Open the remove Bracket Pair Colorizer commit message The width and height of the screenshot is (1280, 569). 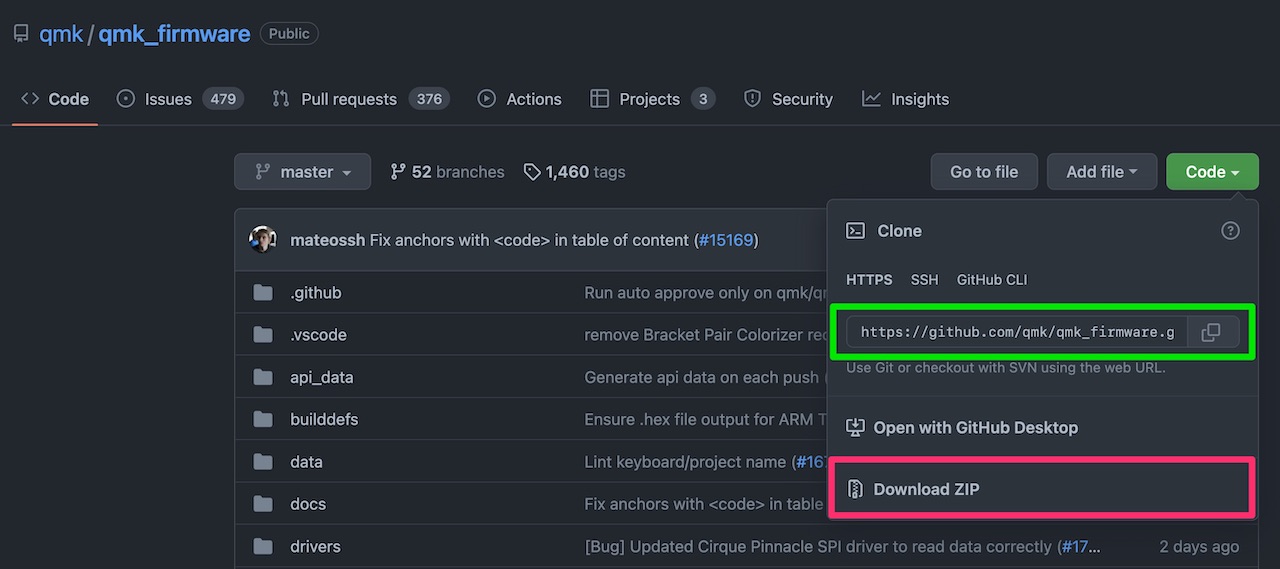[x=705, y=335]
